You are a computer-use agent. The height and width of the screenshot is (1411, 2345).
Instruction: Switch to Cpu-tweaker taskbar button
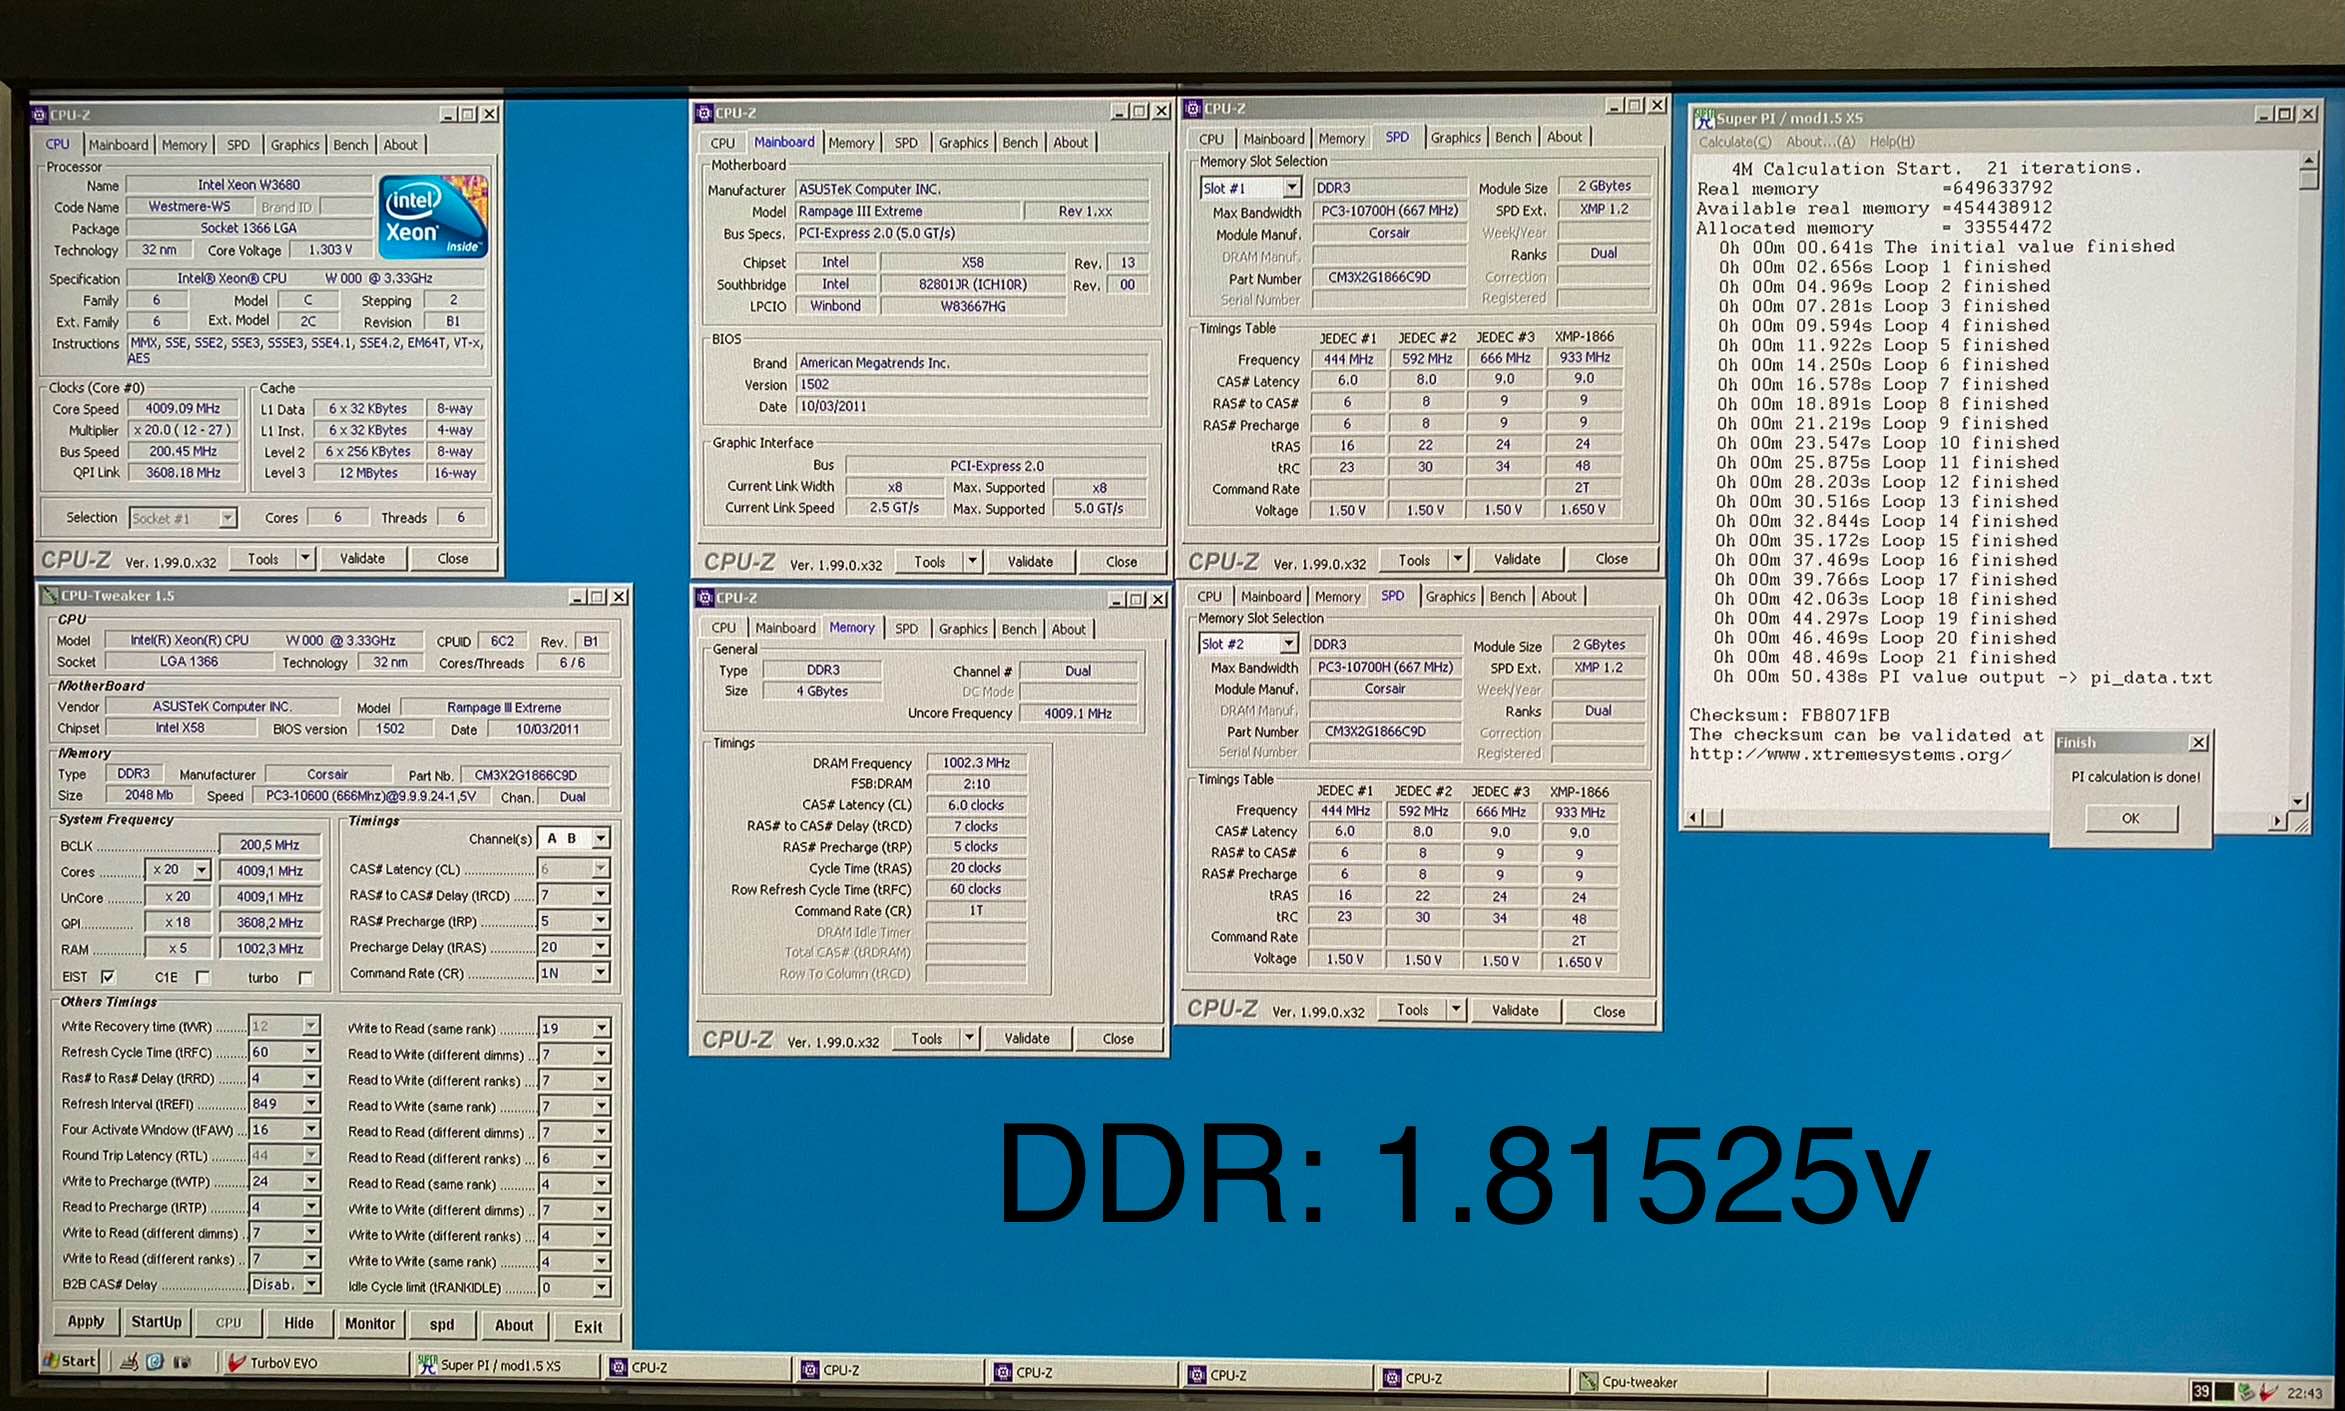pyautogui.click(x=1671, y=1381)
